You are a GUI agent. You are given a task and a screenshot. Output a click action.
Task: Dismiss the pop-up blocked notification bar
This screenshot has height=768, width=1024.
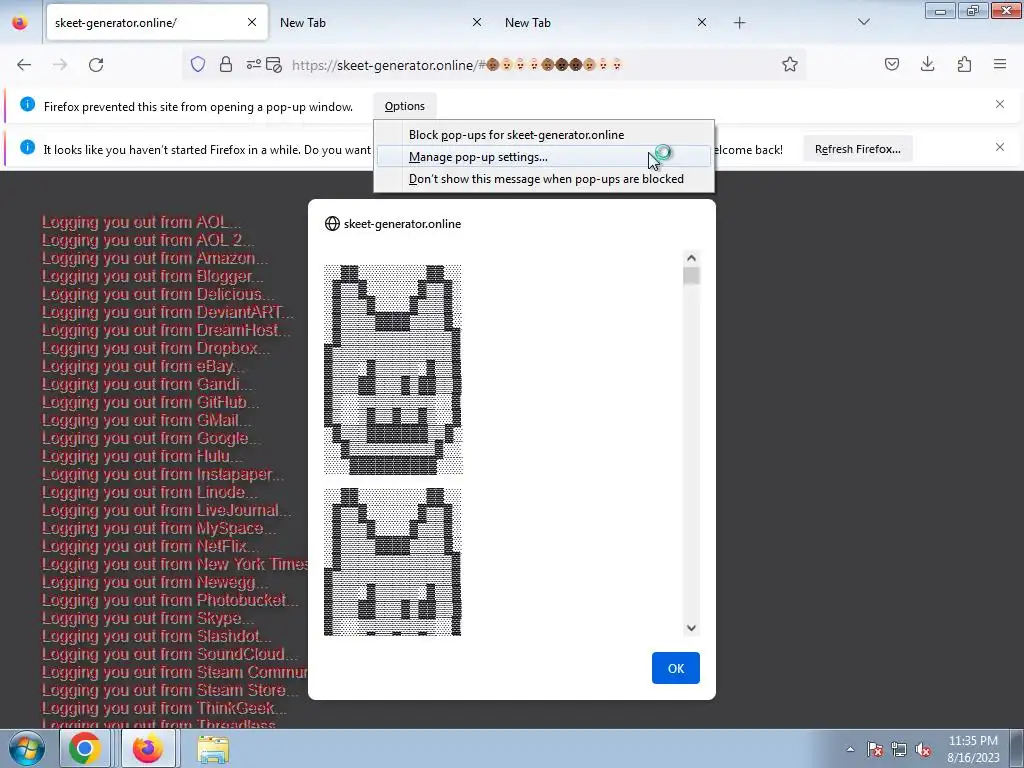(1000, 104)
